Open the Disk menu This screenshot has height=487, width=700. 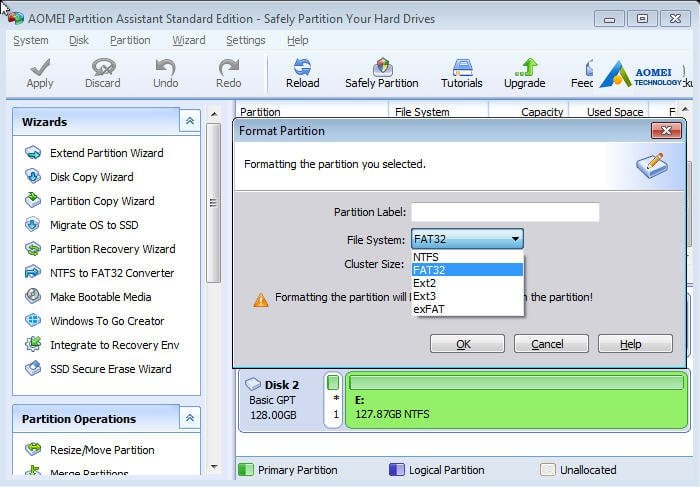pos(79,40)
